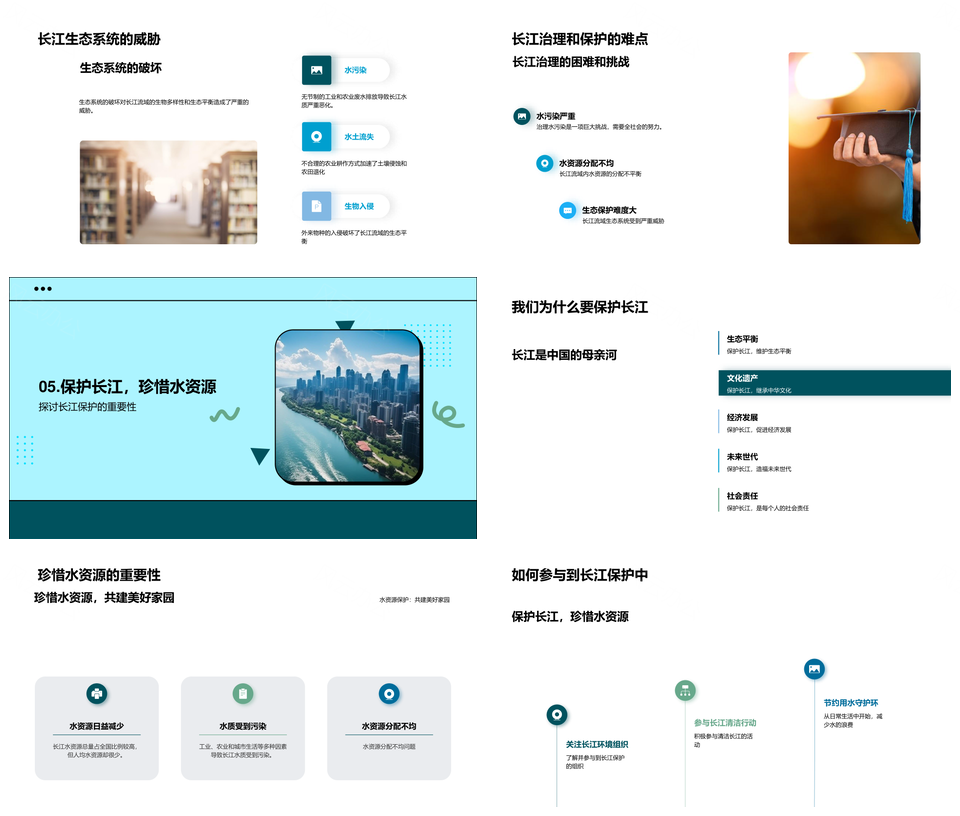Select the blurred library photo

point(168,192)
